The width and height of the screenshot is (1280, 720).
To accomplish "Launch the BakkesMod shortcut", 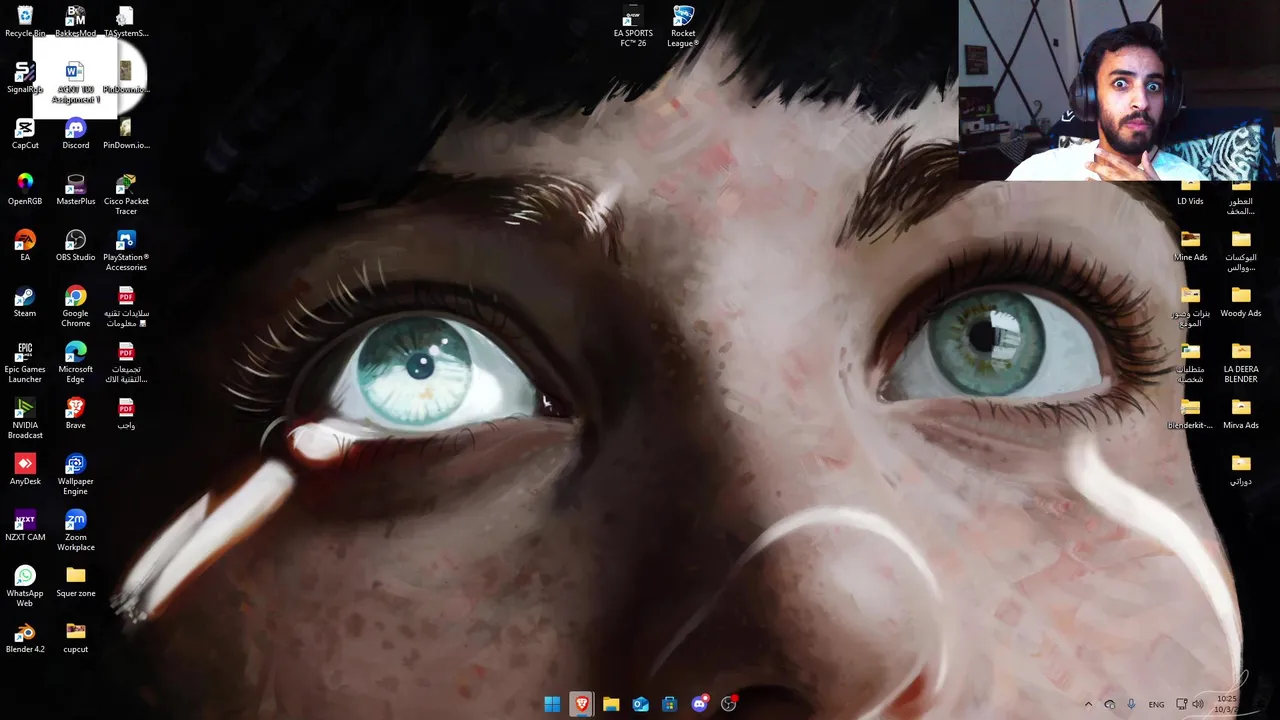I will [75, 21].
